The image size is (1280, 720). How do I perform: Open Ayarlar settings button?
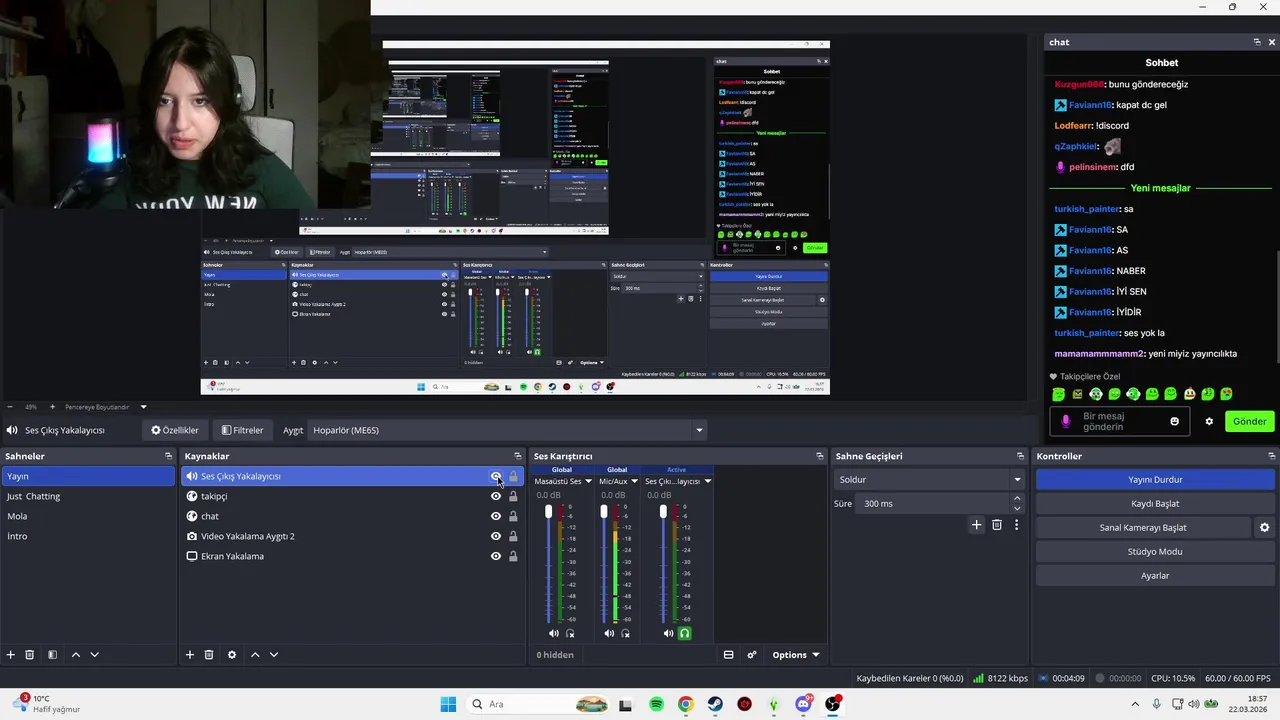coord(1155,575)
